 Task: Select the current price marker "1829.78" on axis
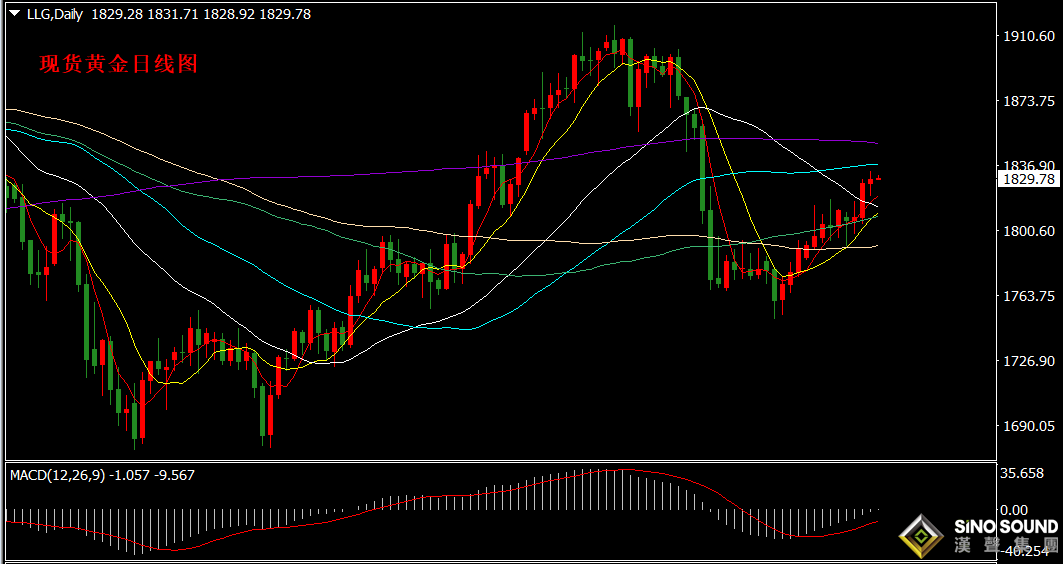[1031, 179]
